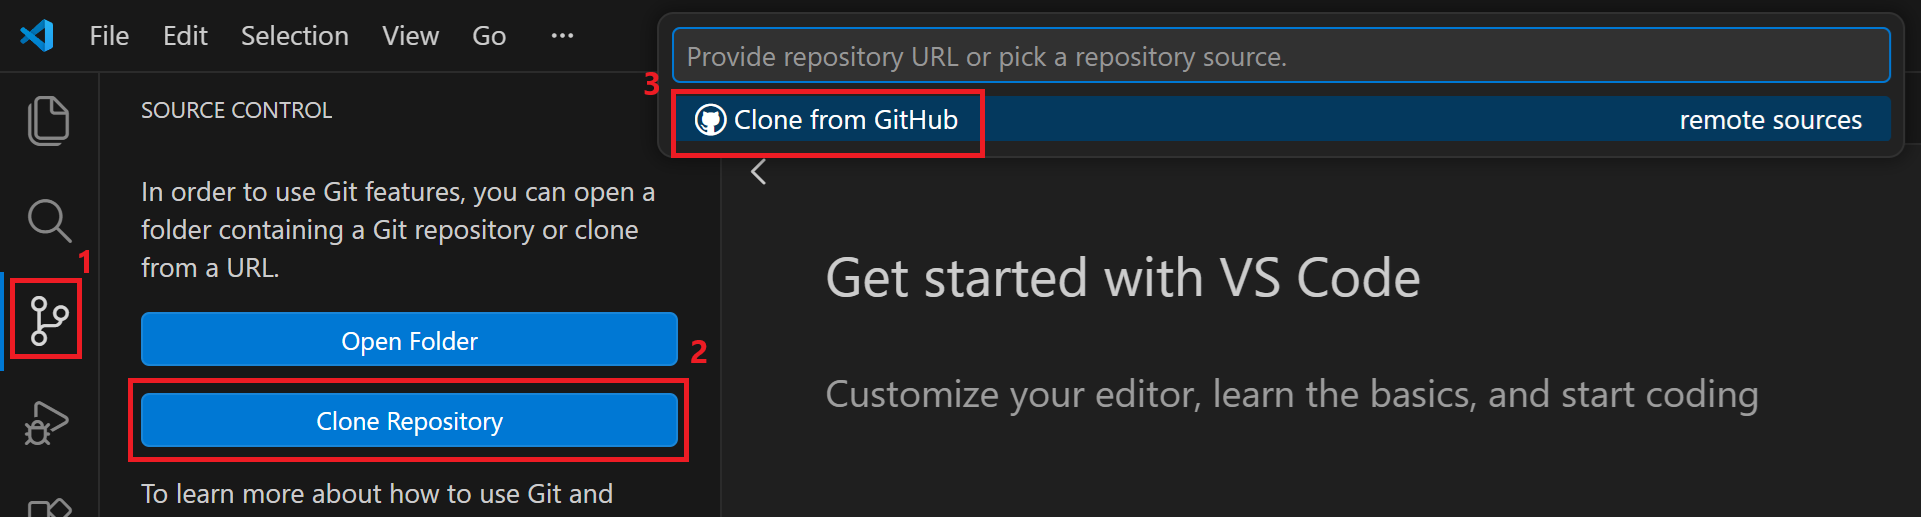1921x517 pixels.
Task: Click the Open Folder button
Action: point(409,340)
